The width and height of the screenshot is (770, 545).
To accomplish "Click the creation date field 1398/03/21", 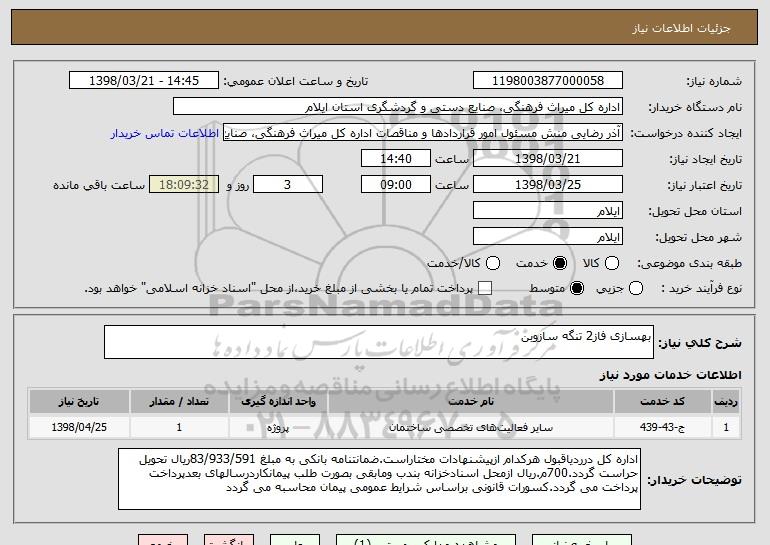I will pyautogui.click(x=548, y=159).
